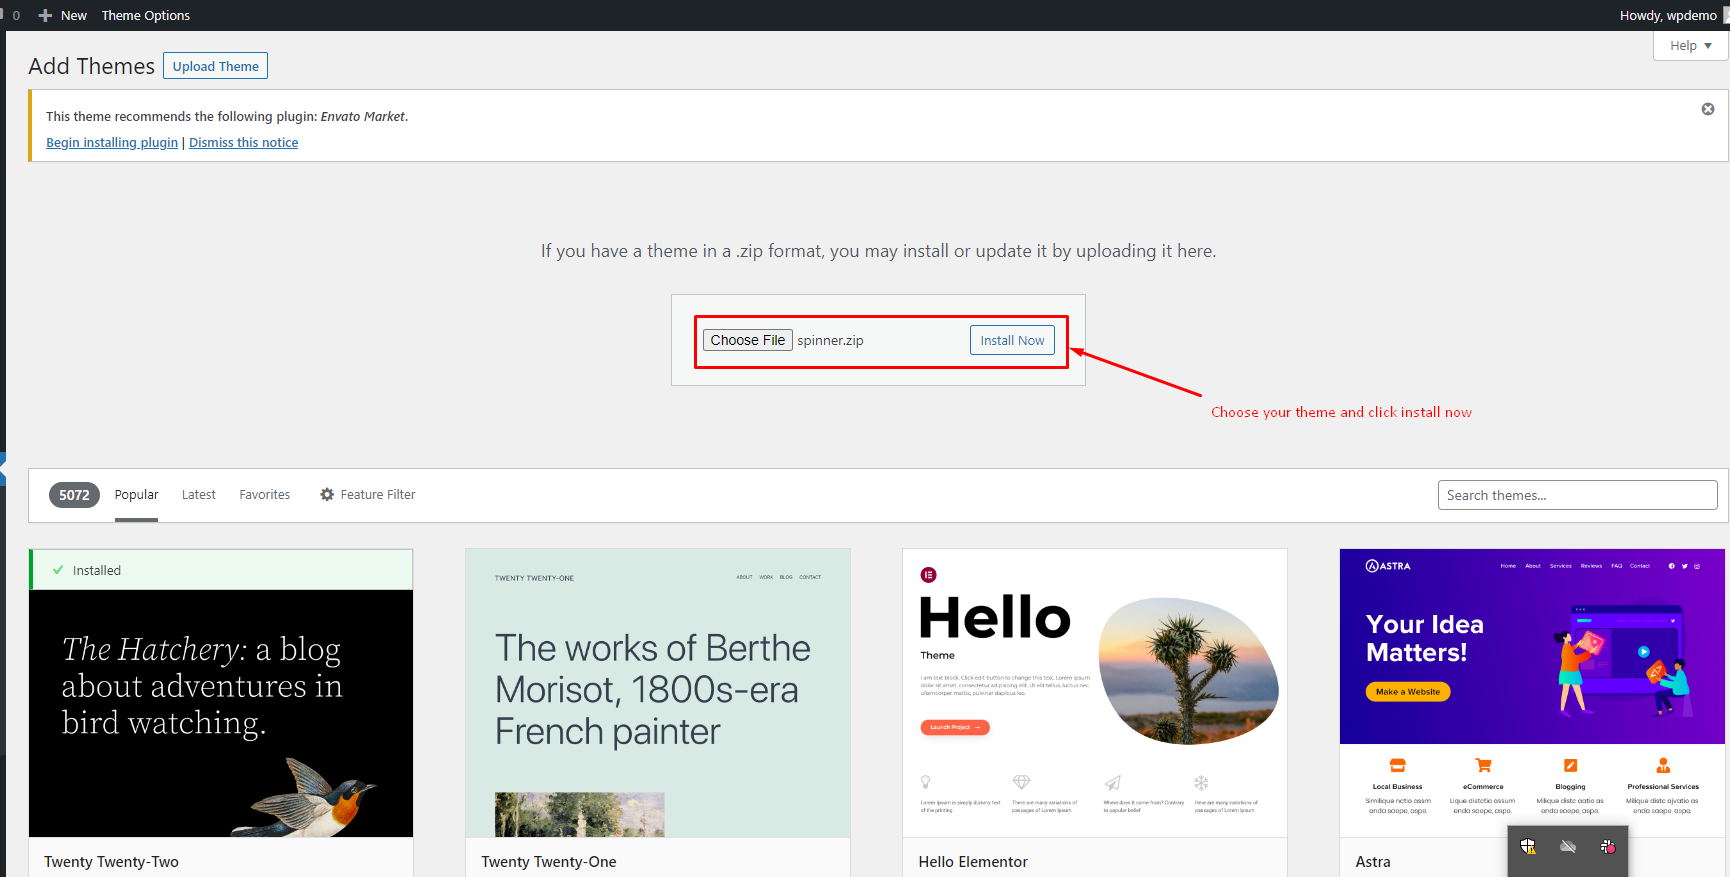Click the Add Themes page heading

point(92,66)
